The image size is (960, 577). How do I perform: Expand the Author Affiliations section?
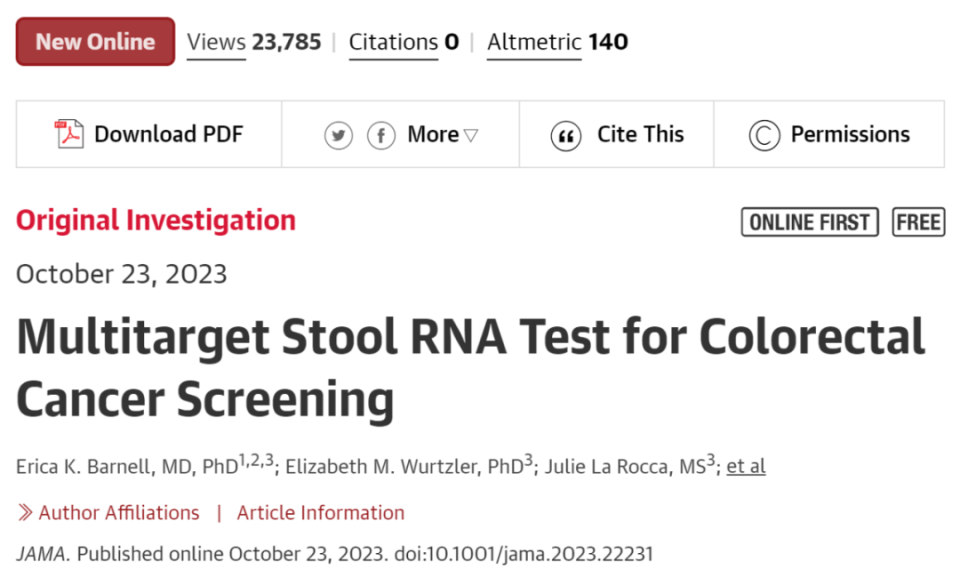[118, 513]
